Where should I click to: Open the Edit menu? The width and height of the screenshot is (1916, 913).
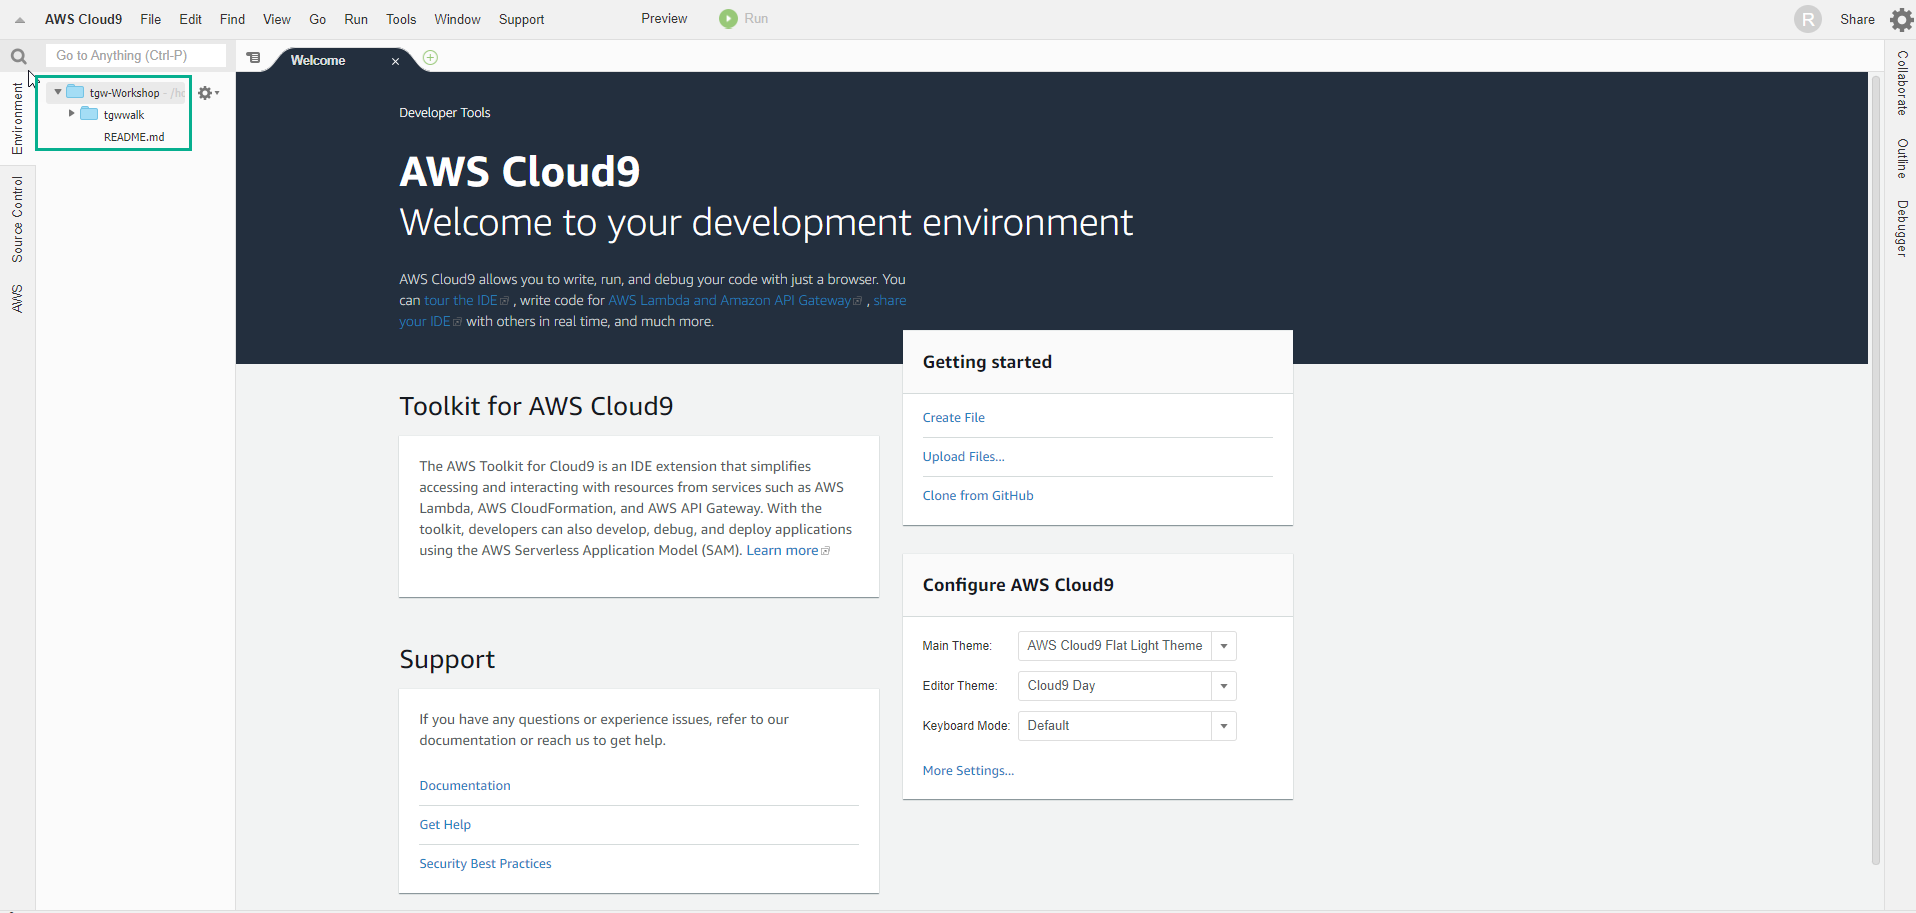click(x=191, y=19)
